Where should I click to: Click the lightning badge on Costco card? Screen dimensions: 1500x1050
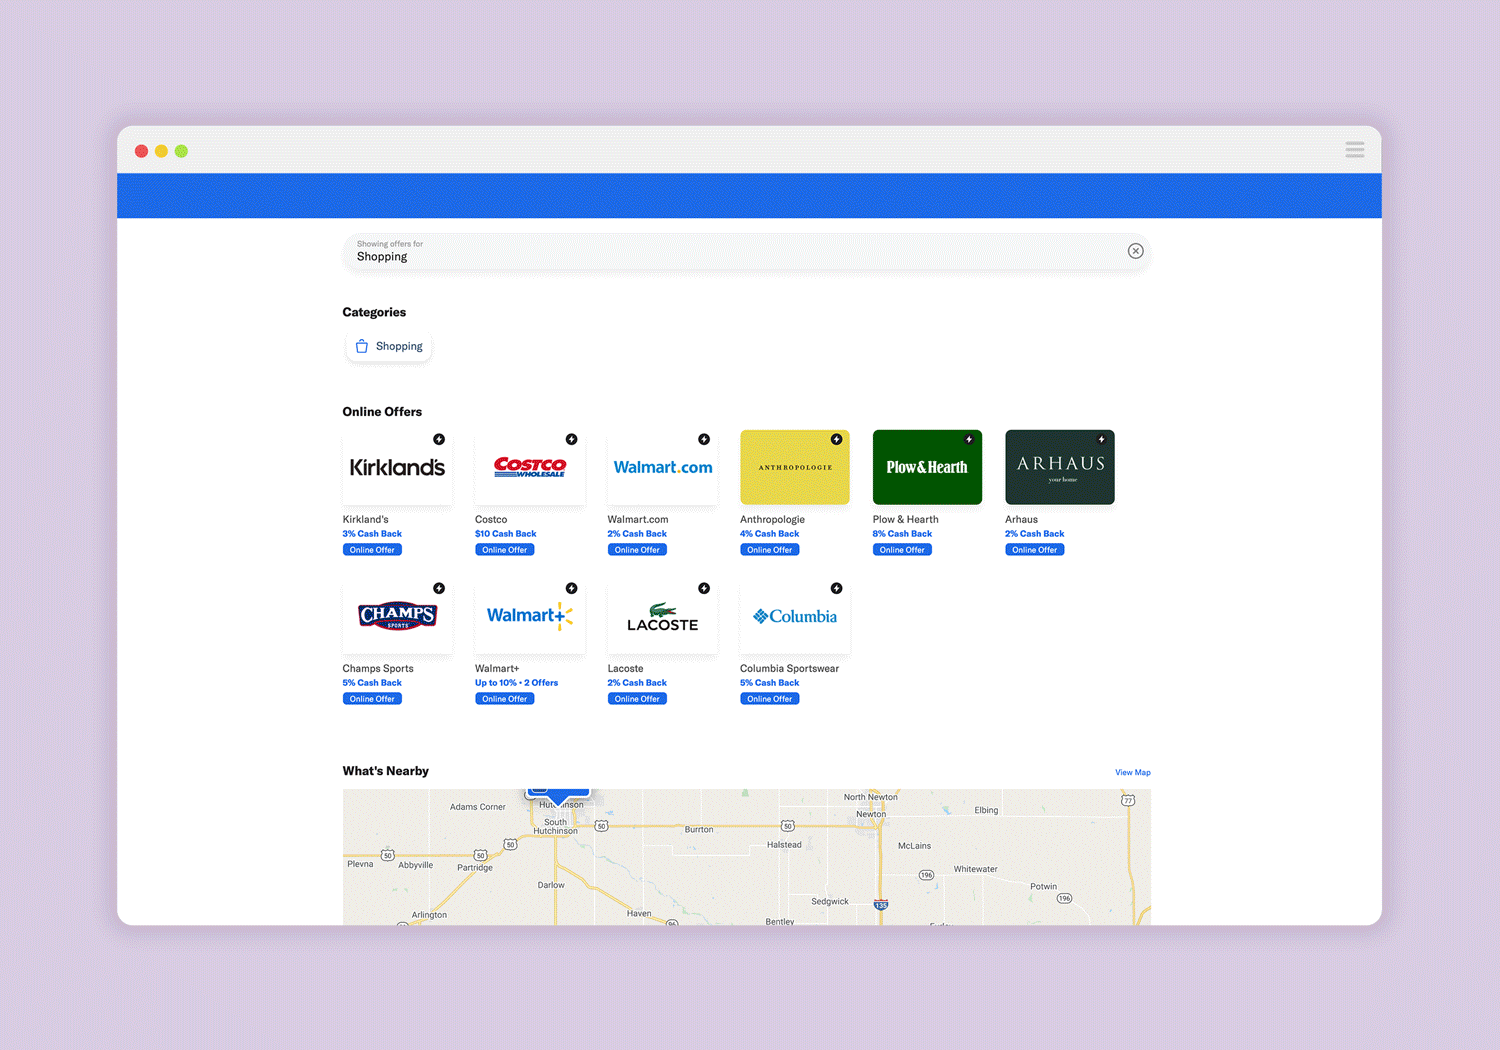(571, 439)
